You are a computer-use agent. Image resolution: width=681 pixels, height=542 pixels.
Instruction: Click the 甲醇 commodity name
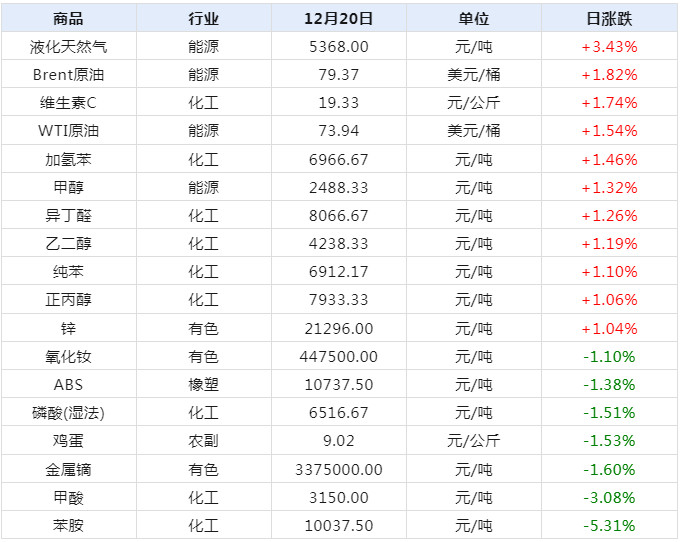coord(69,187)
